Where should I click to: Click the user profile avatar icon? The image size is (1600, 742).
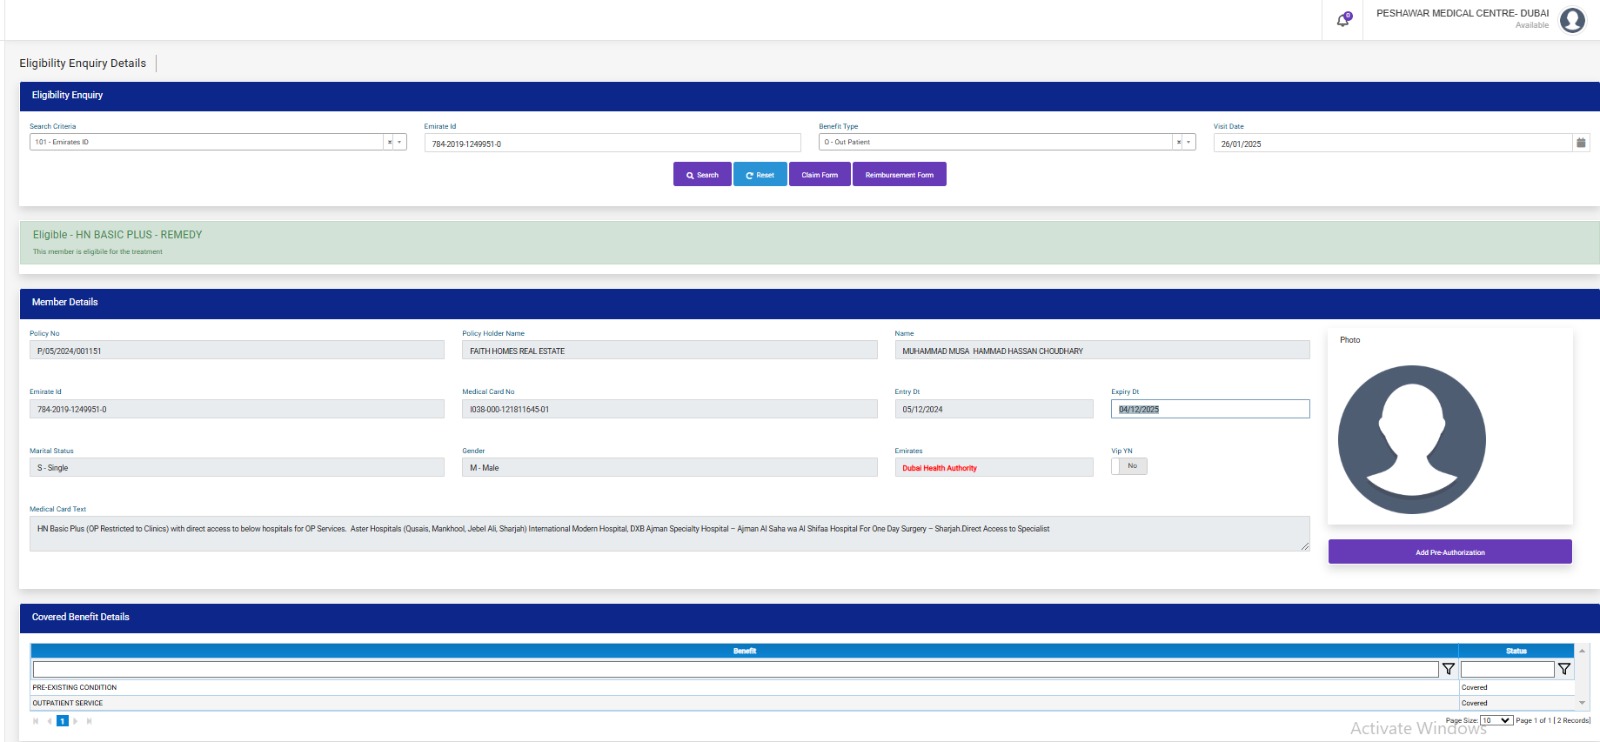(x=1572, y=20)
